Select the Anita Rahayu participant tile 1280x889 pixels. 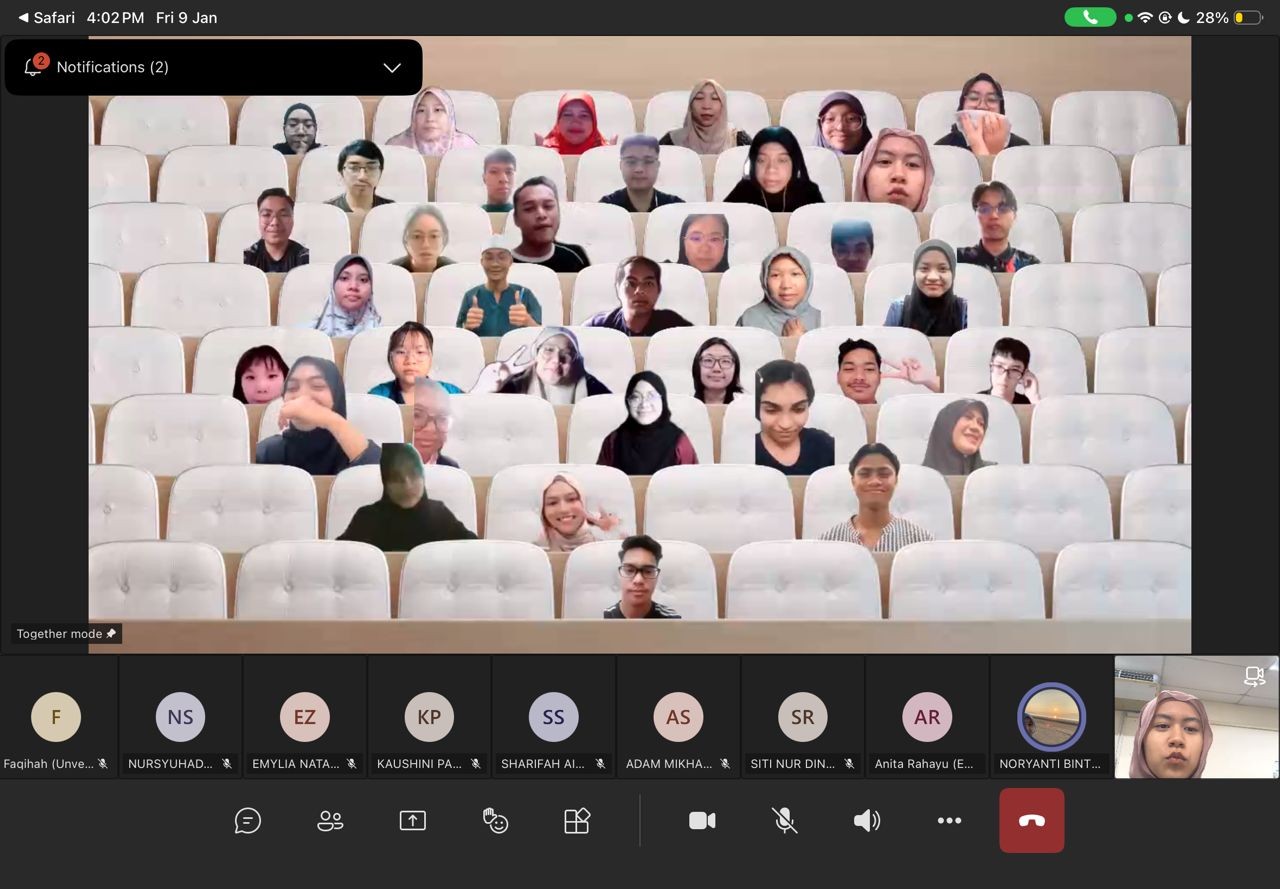927,718
